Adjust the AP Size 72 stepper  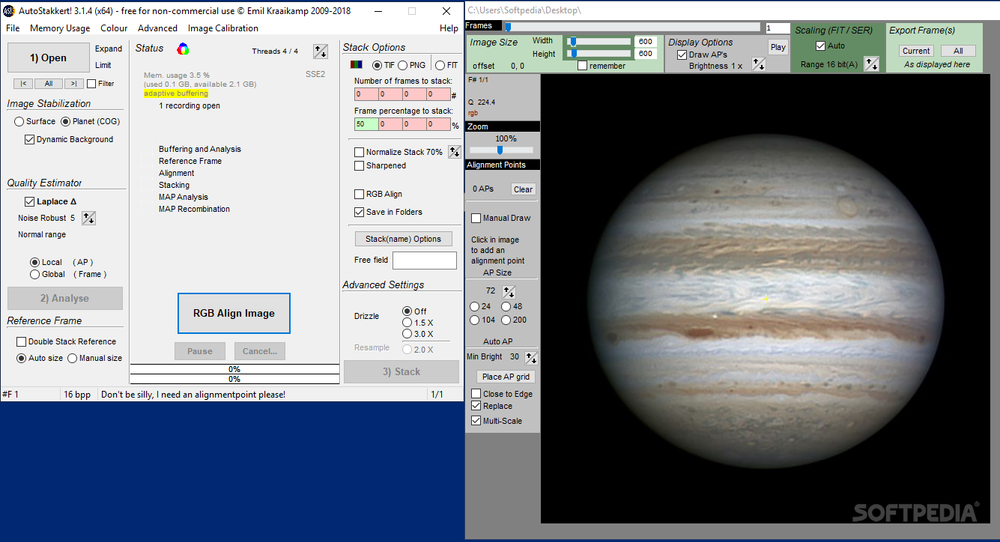(508, 292)
